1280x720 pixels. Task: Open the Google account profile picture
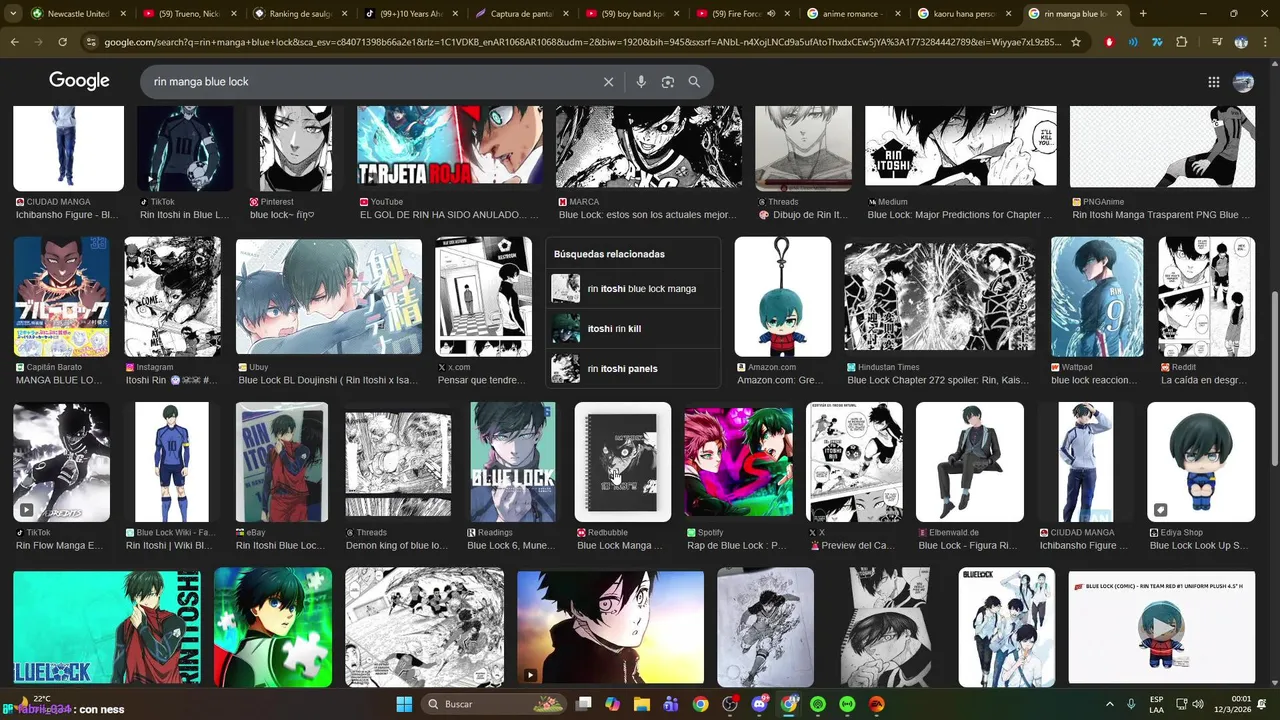[x=1244, y=82]
